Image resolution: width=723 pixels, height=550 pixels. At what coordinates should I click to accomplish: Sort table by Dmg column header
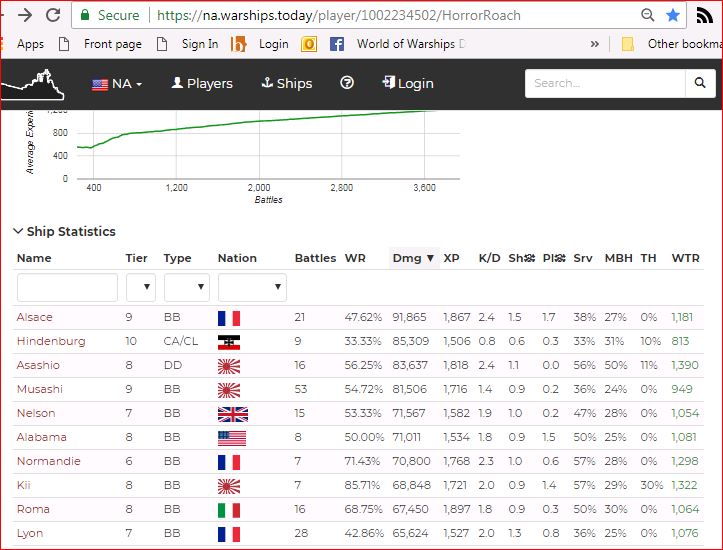coord(412,258)
